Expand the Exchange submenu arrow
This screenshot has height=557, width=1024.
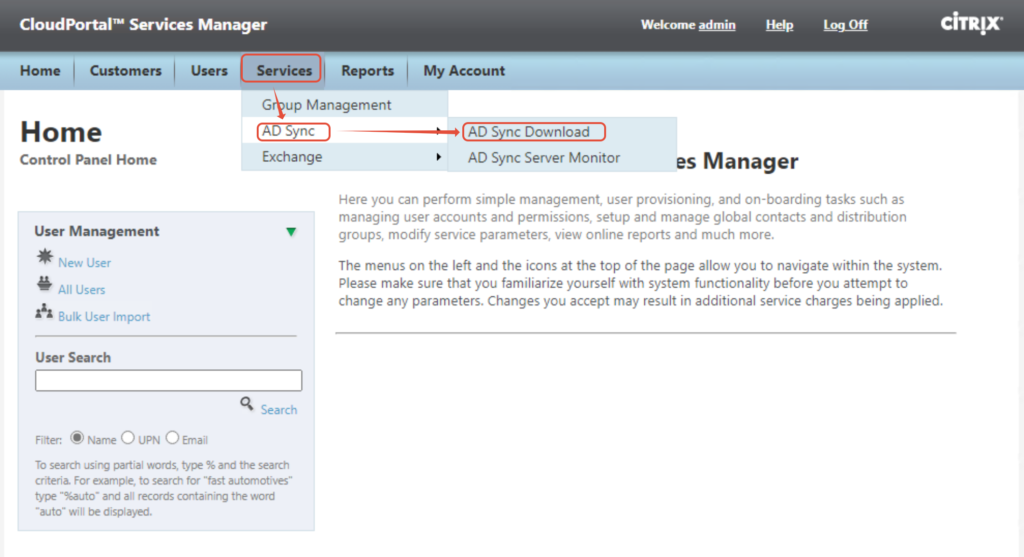coord(439,157)
